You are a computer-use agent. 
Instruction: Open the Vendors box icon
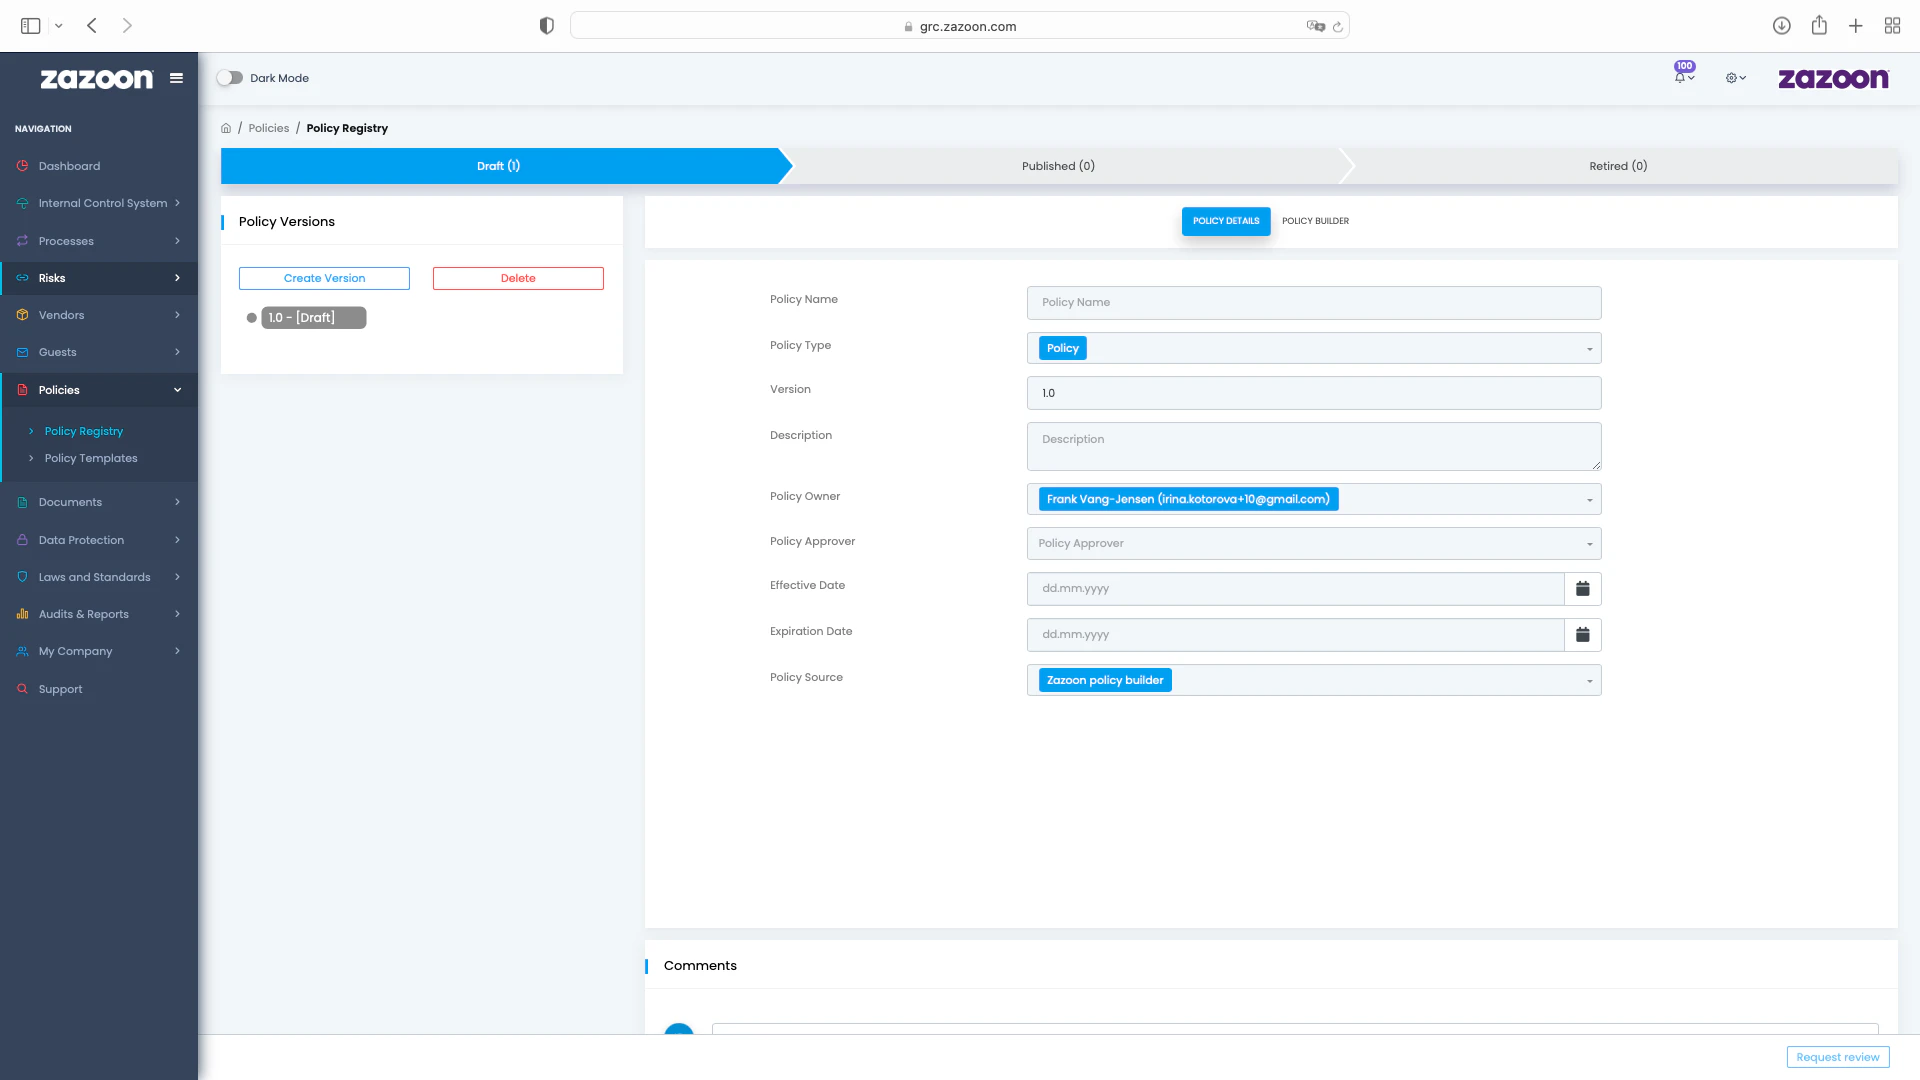coord(22,315)
